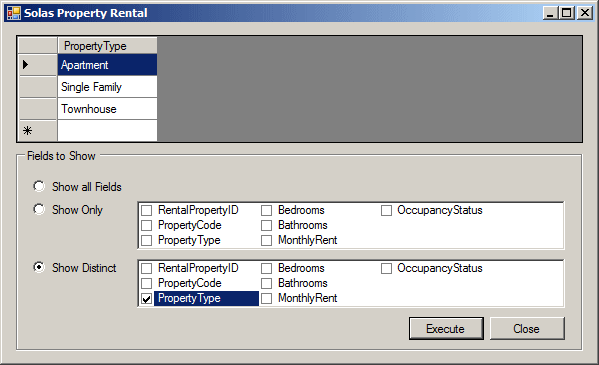Screen dimensions: 599x365
Task: Select the Show Only radio button
Action: [39, 209]
